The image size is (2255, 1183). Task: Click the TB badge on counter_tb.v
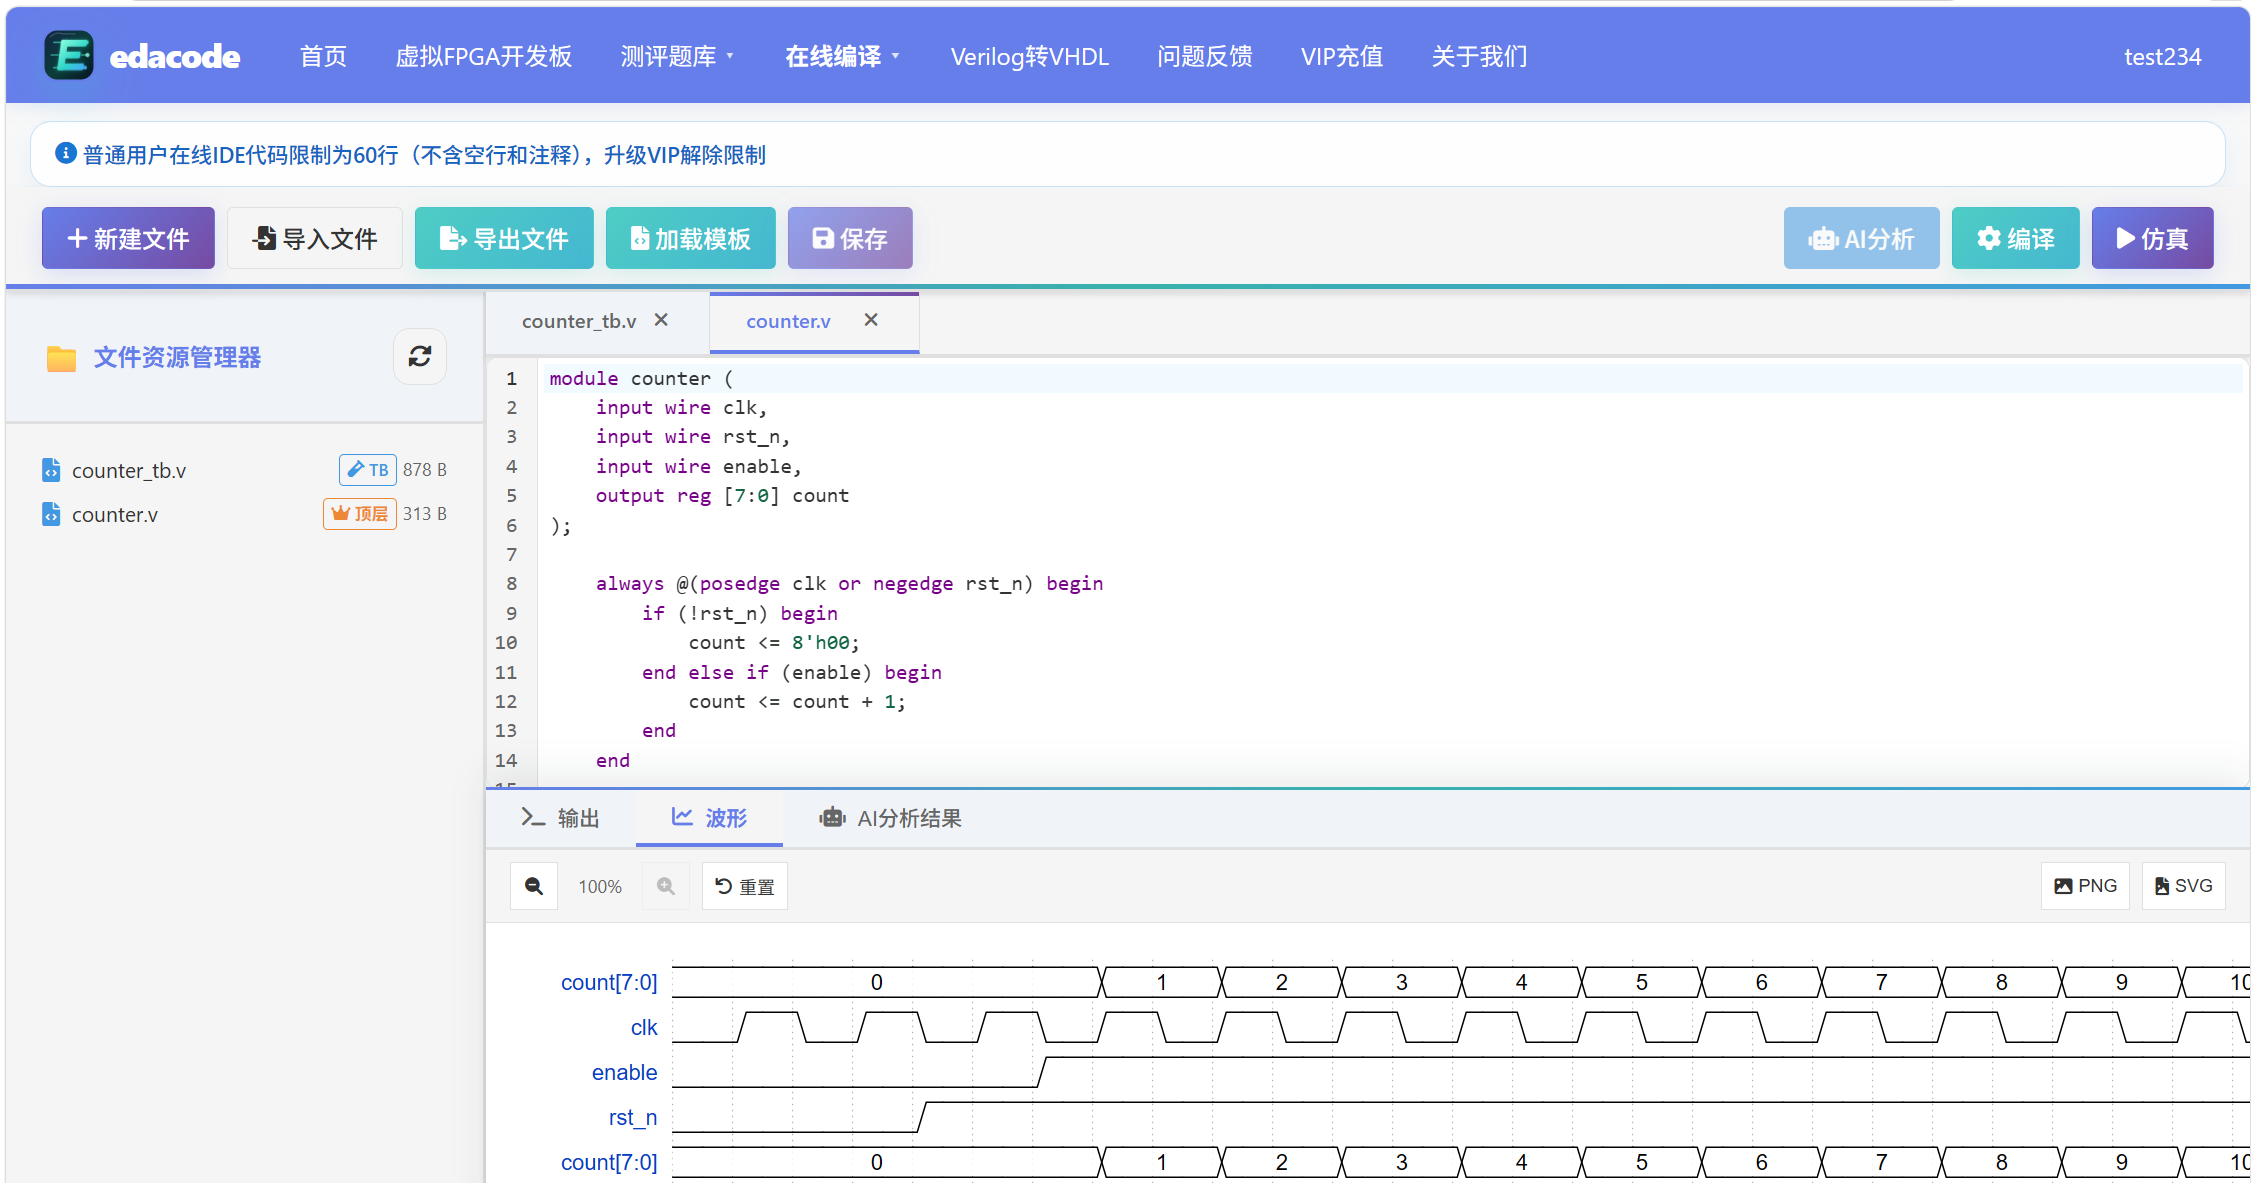tap(367, 469)
